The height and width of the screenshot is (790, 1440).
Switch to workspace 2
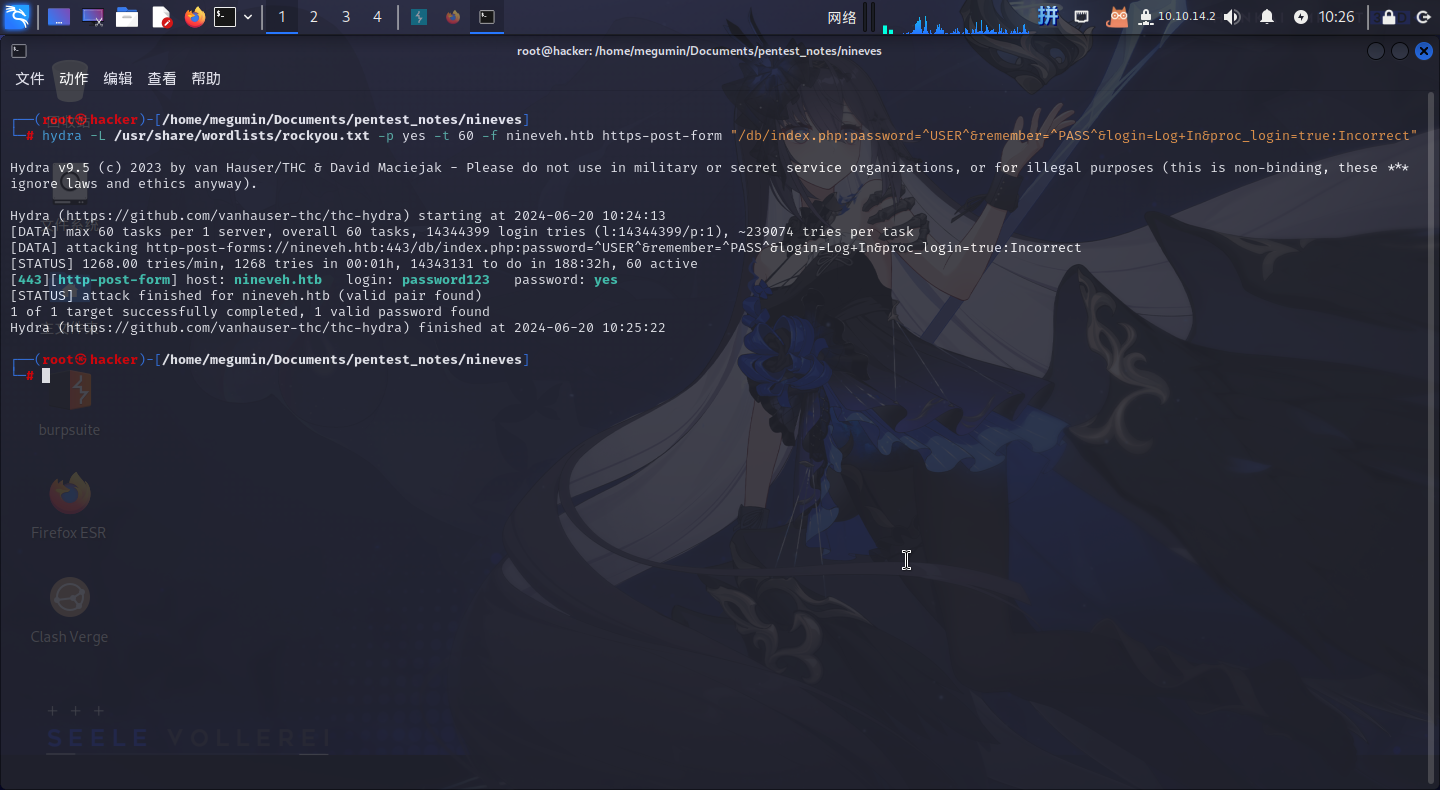pyautogui.click(x=314, y=17)
